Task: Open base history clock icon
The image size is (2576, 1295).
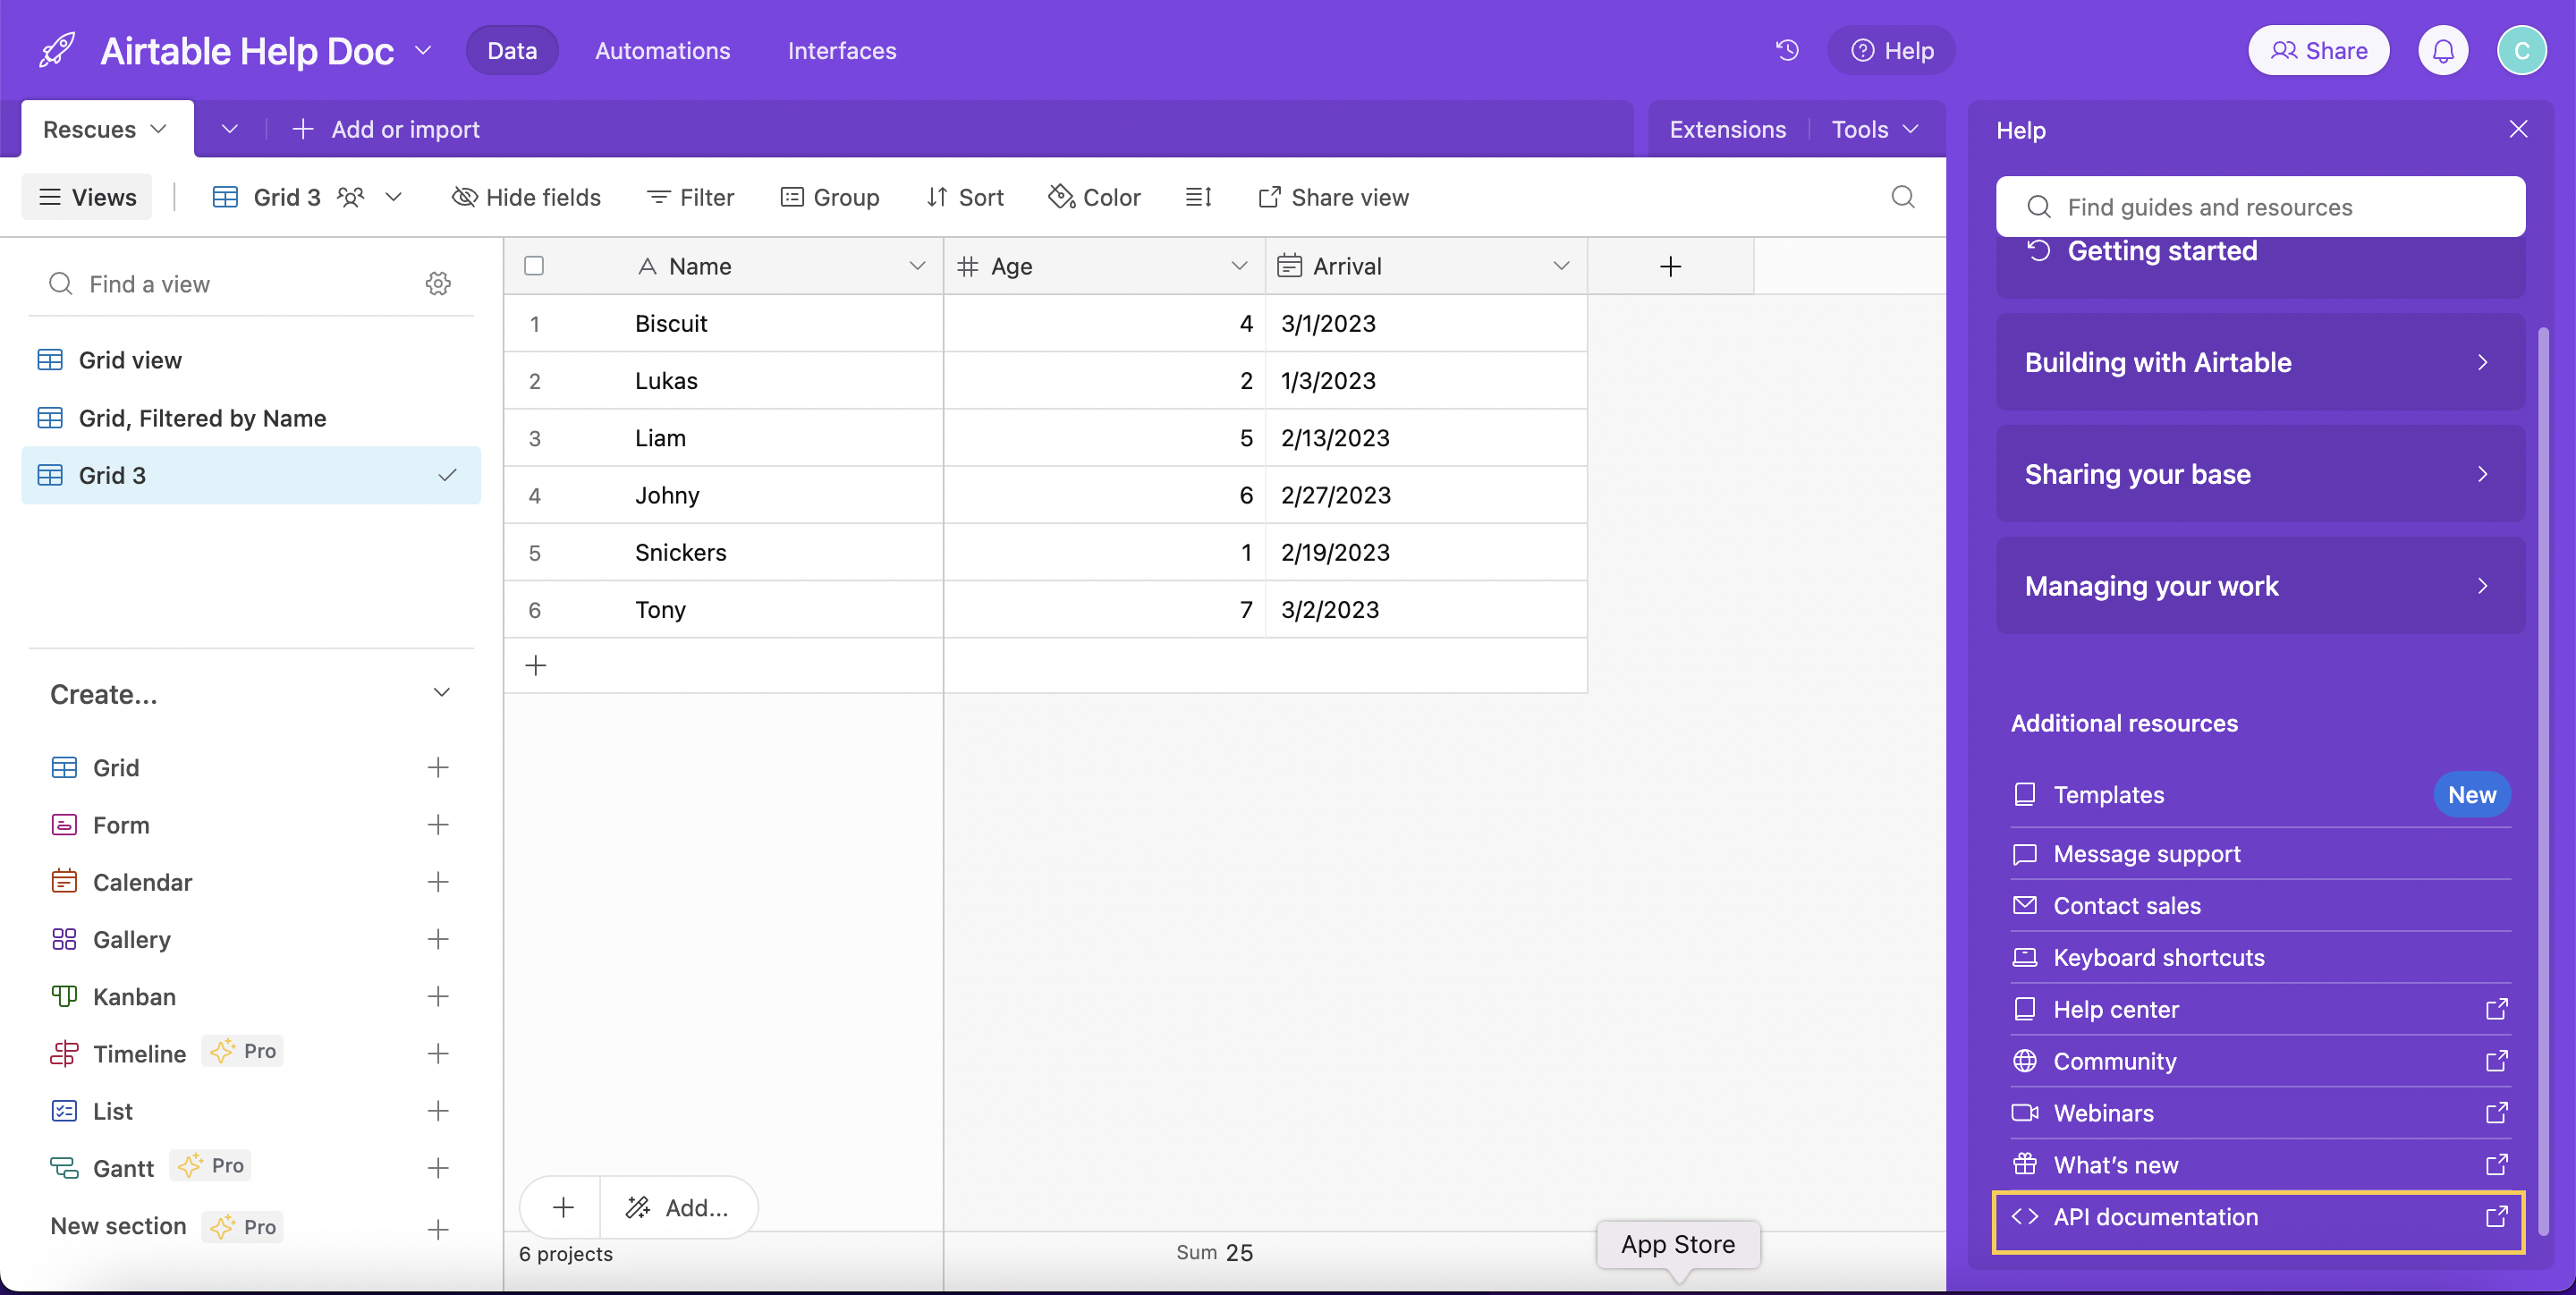Action: tap(1787, 50)
